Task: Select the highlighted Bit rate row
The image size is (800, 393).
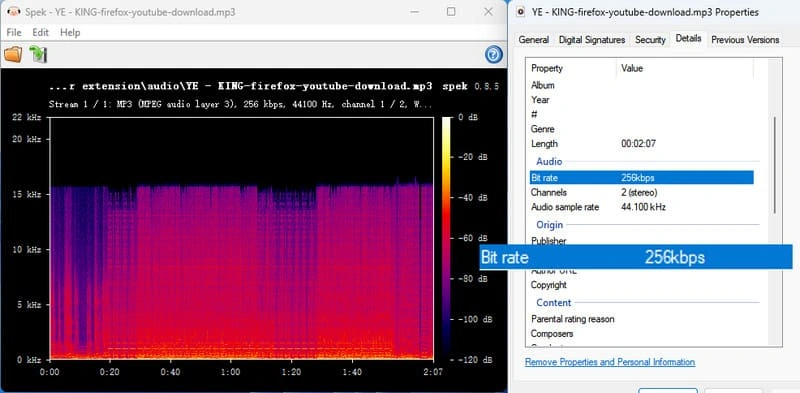Action: tap(641, 178)
